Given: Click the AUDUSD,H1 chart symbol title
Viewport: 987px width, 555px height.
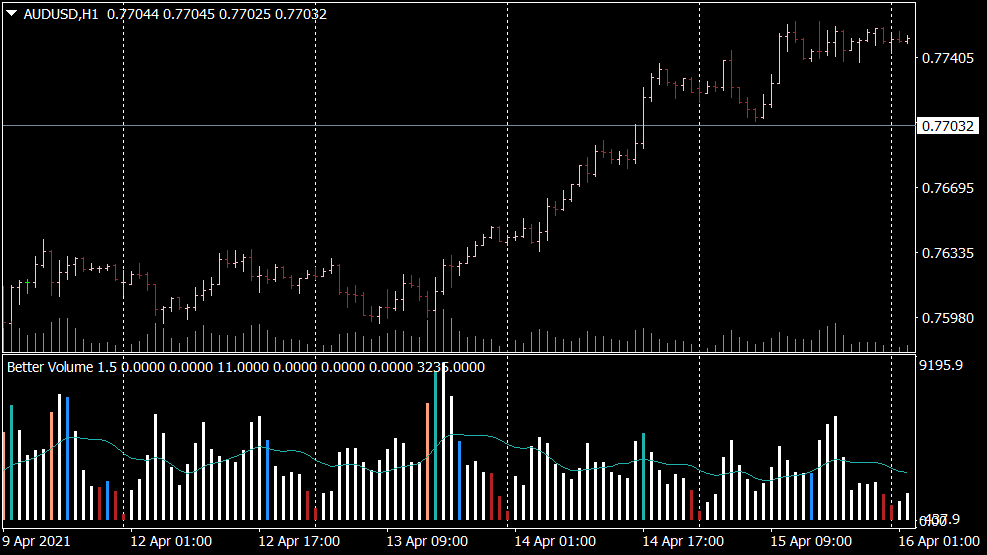Looking at the screenshot, I should (60, 14).
